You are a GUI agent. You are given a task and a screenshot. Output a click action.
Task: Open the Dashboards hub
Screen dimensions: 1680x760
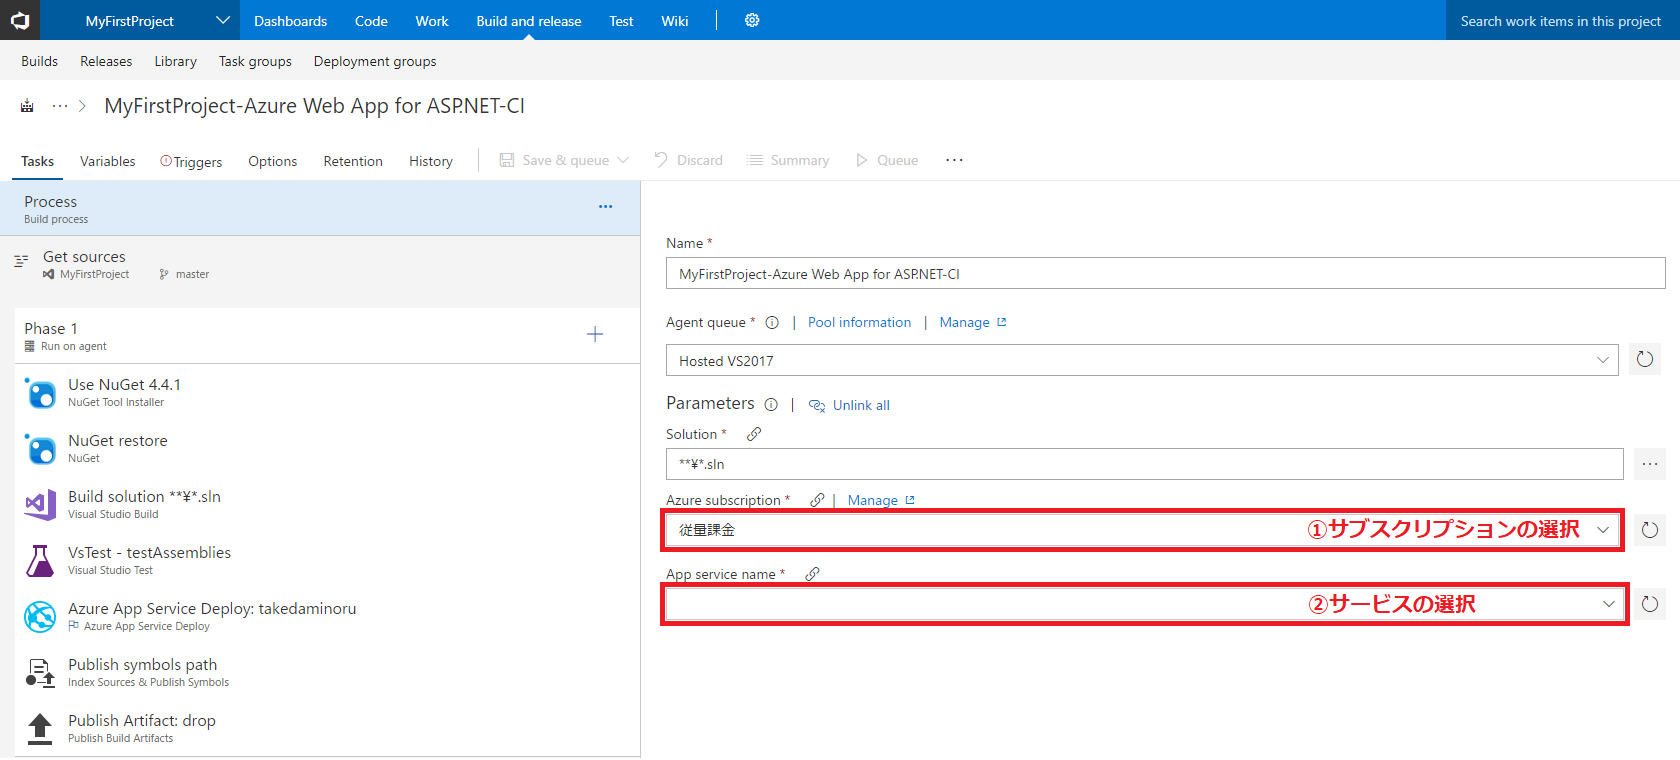[290, 21]
